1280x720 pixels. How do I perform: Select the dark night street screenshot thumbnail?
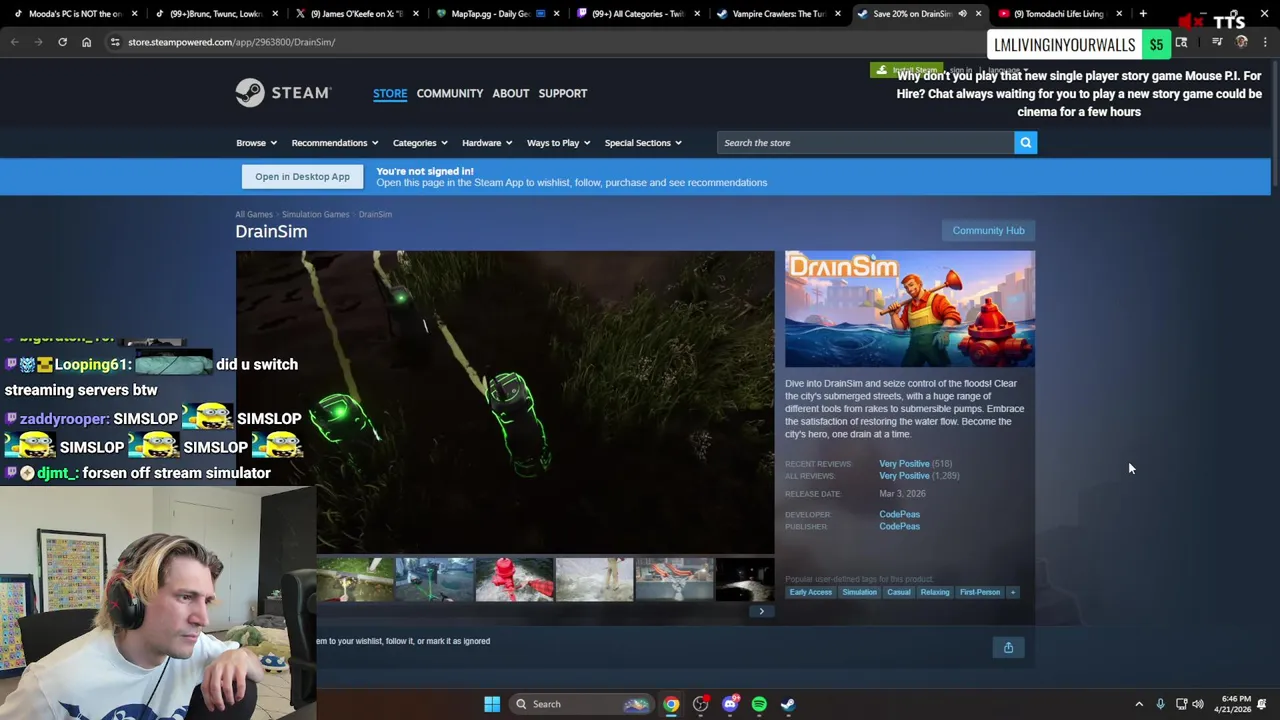(745, 580)
